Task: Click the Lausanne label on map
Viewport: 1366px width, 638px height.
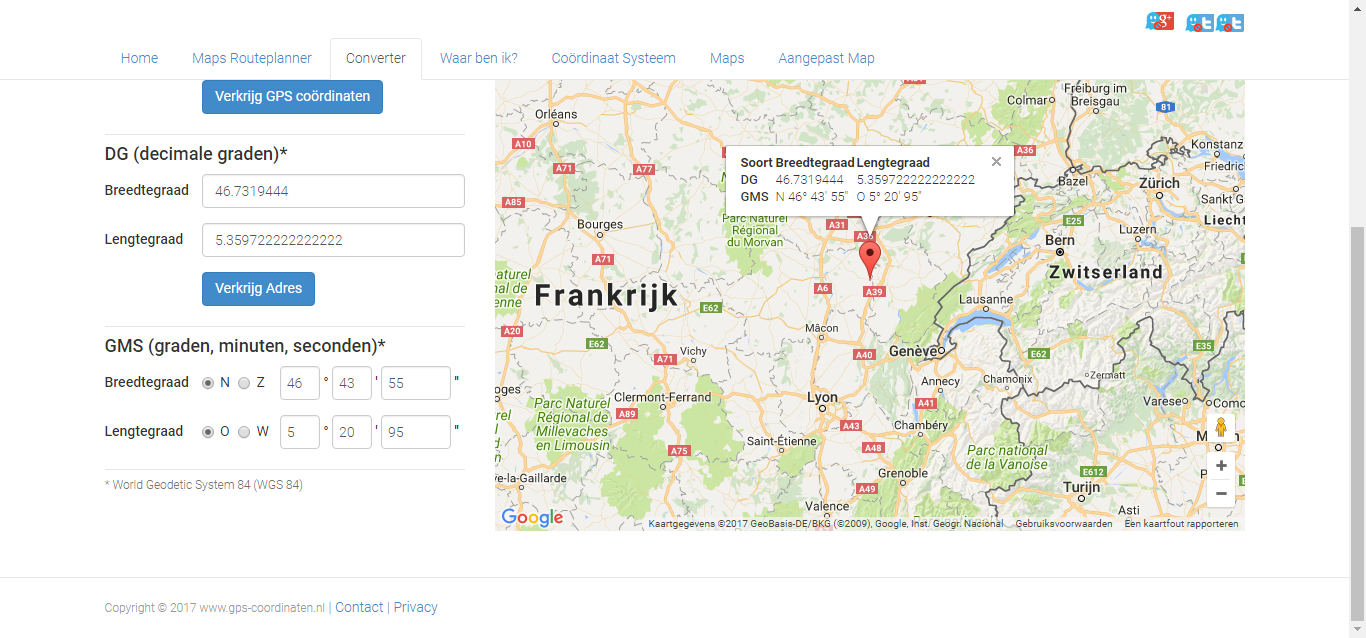Action: click(986, 300)
